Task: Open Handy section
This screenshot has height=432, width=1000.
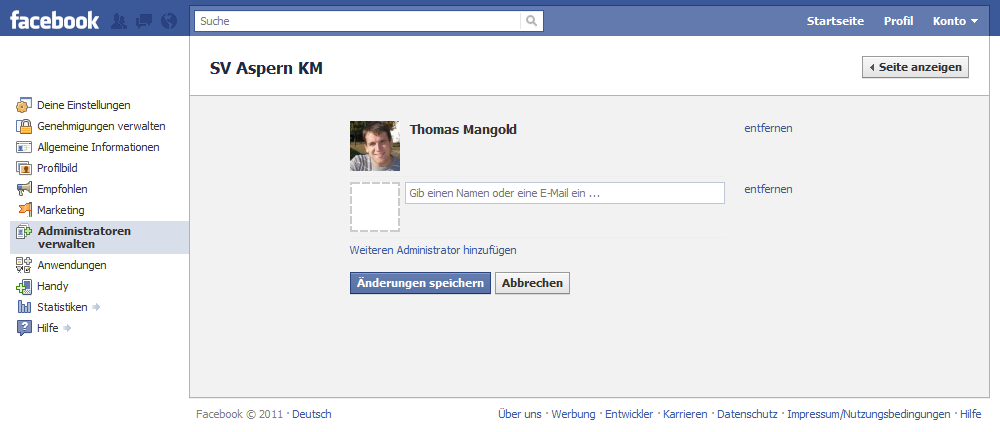Action: 53,286
